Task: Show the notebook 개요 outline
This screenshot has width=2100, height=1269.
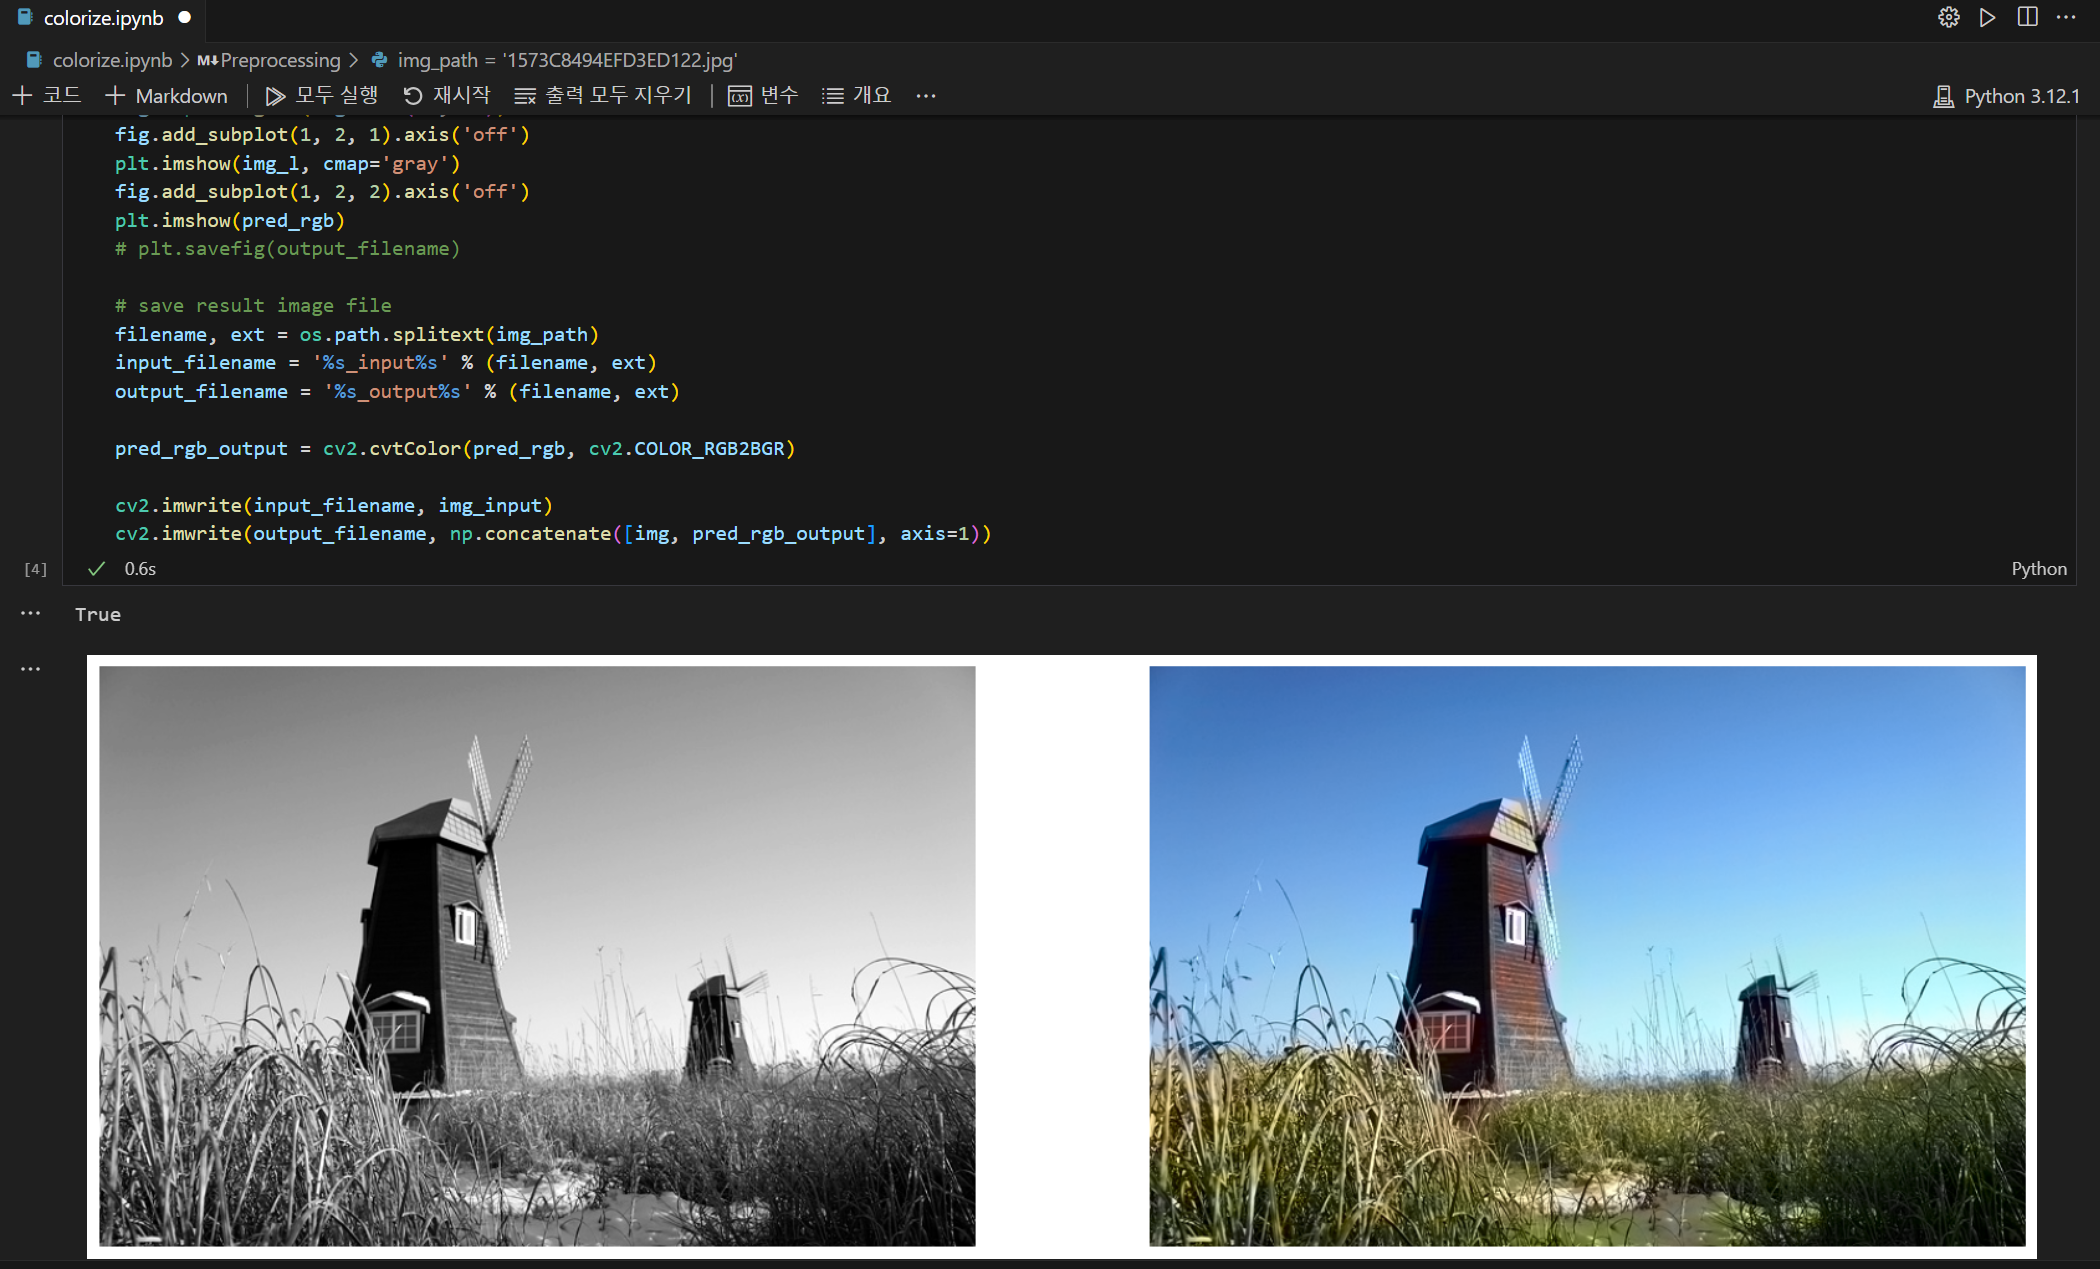Action: pos(856,95)
